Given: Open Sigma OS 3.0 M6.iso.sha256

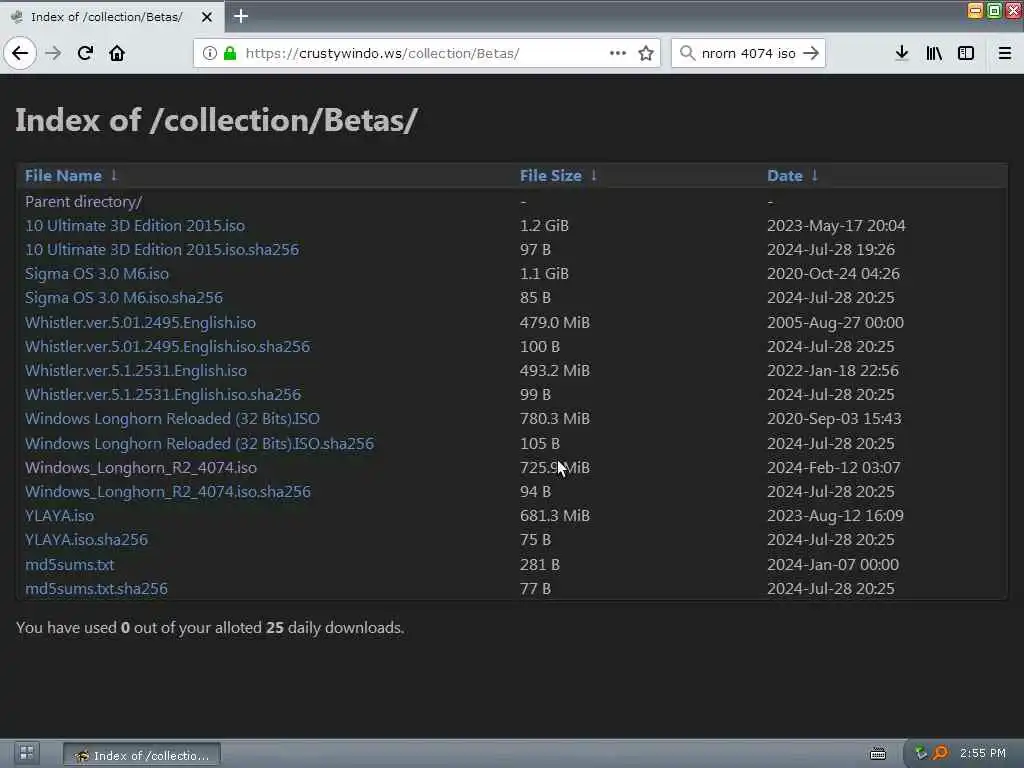Looking at the screenshot, I should tap(124, 298).
